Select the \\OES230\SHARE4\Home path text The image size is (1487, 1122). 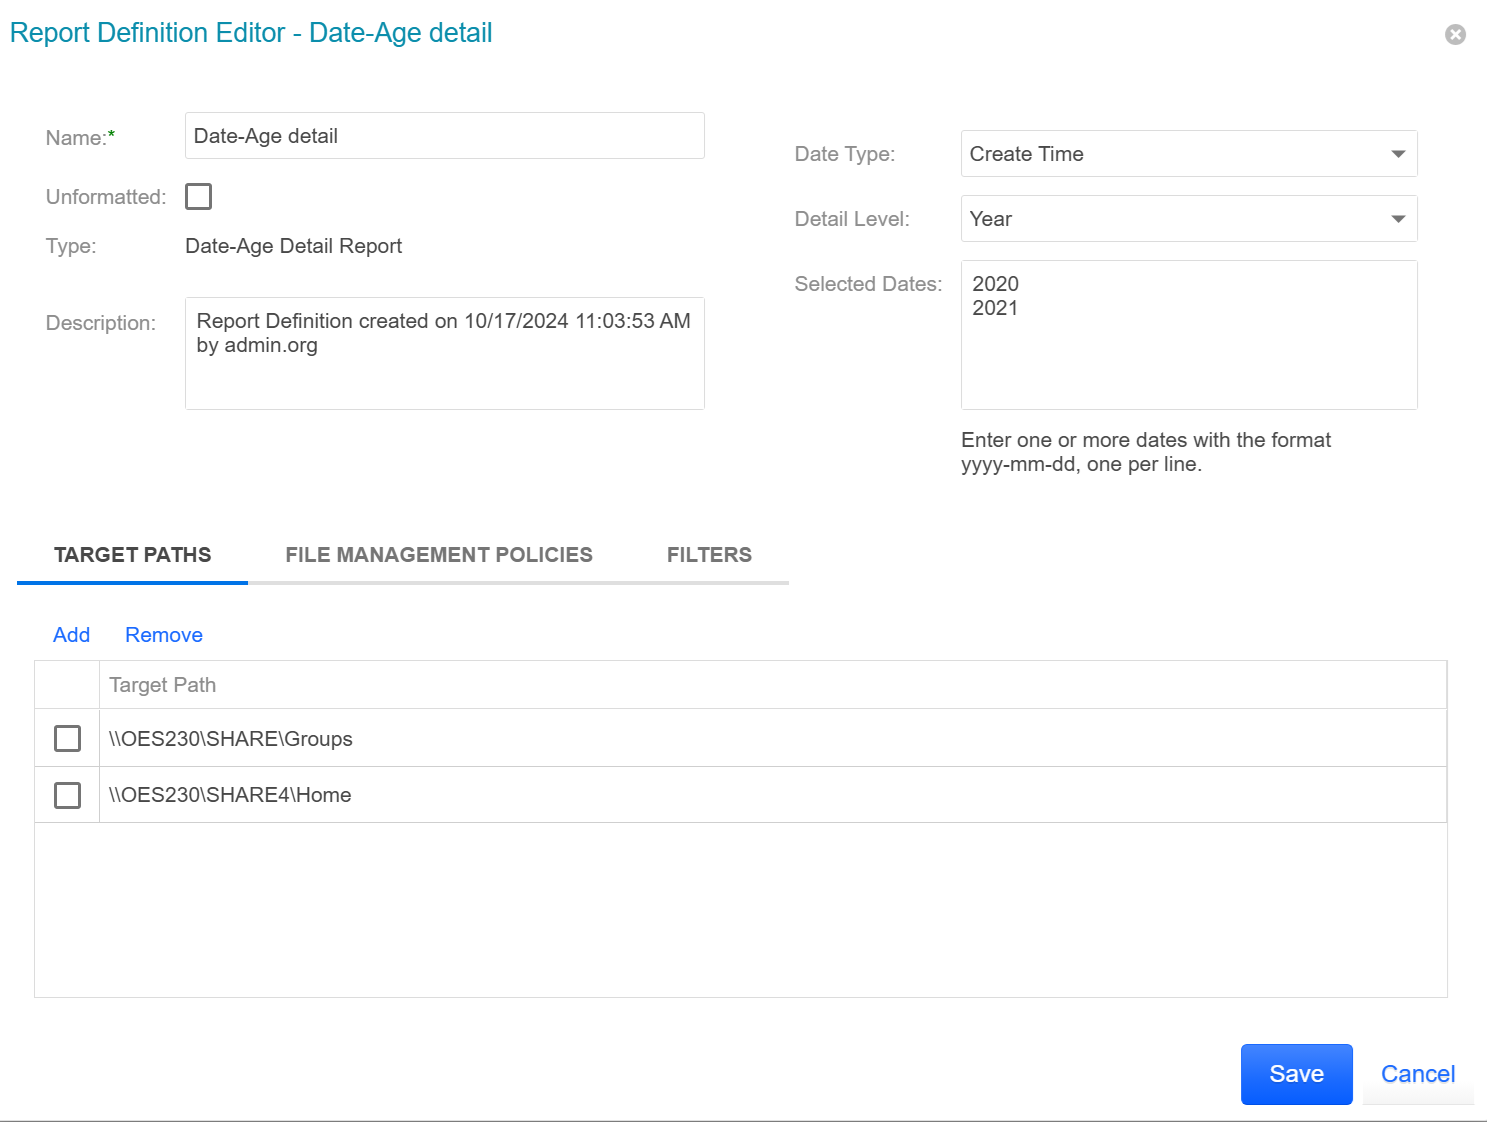coord(230,795)
